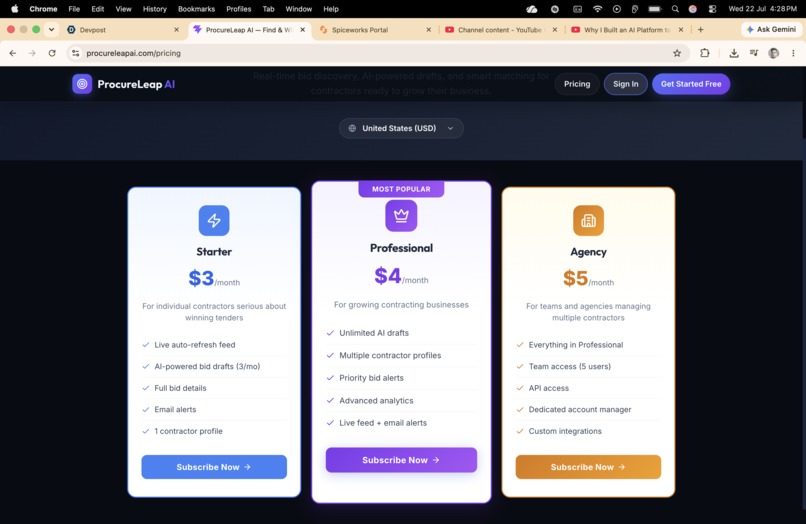
Task: Click the ProcureLeap AI brand name
Action: pos(136,84)
